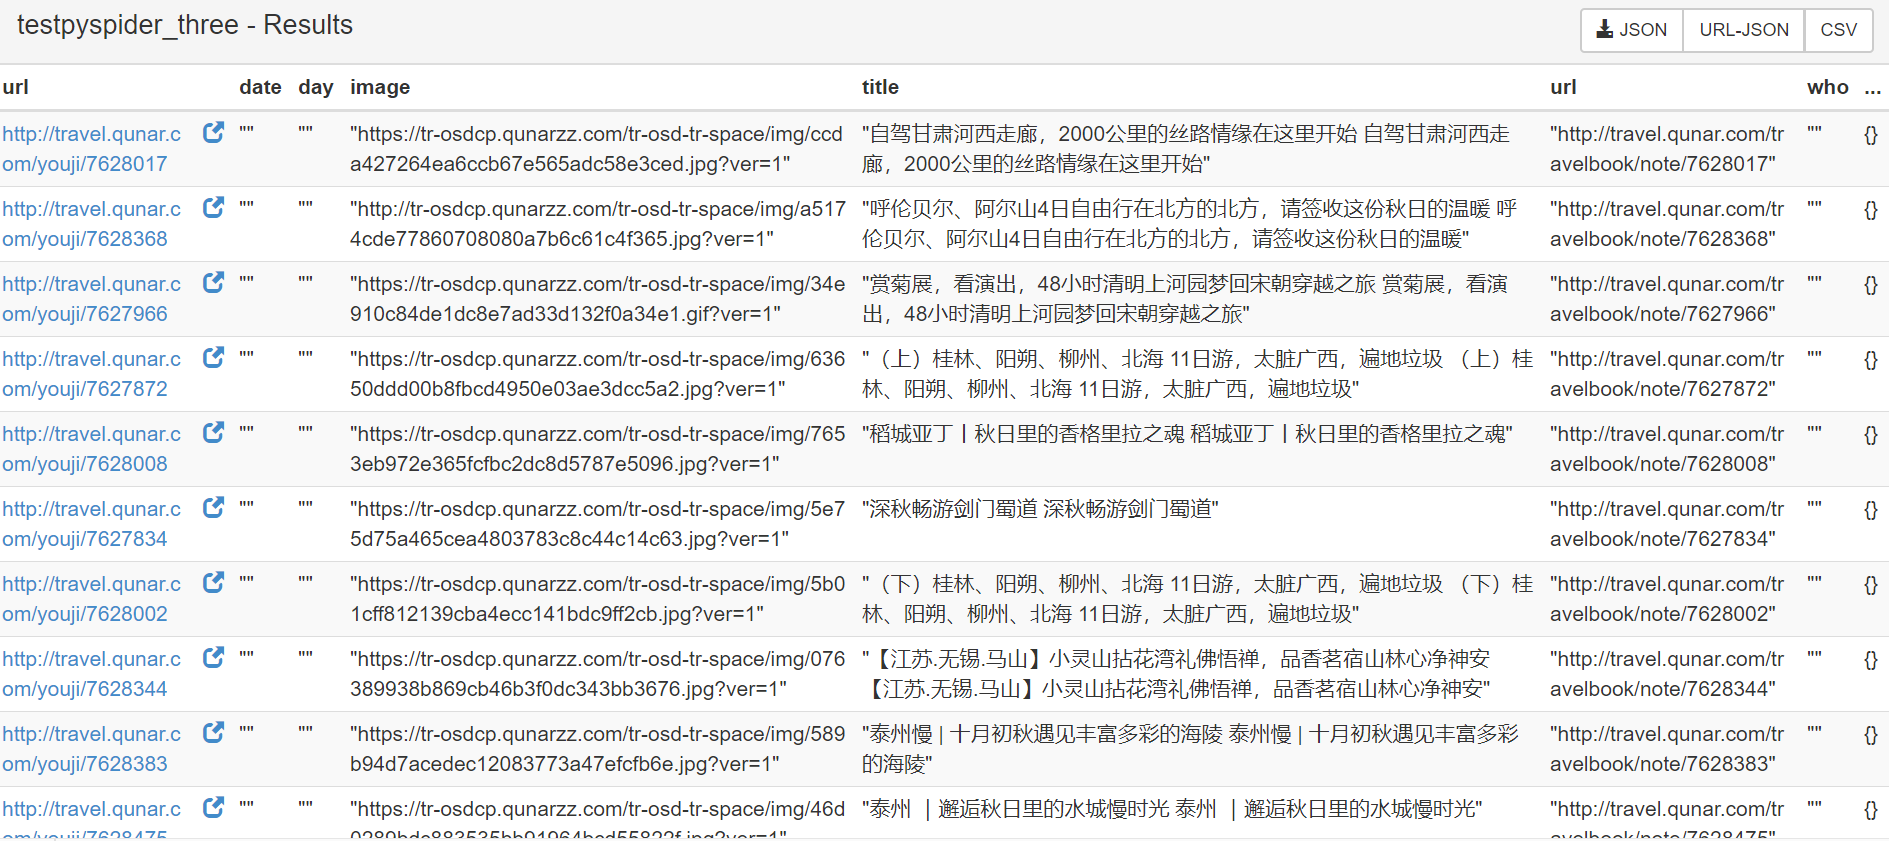Select title '呼伦贝尔、阿尔山4日自由行' cell
This screenshot has width=1889, height=841.
point(1190,224)
